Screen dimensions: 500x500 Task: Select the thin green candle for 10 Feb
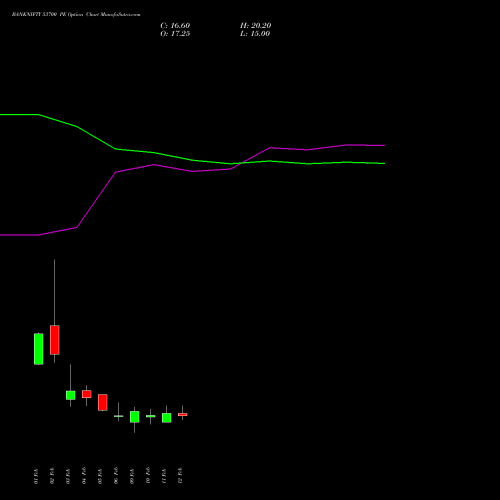151,416
